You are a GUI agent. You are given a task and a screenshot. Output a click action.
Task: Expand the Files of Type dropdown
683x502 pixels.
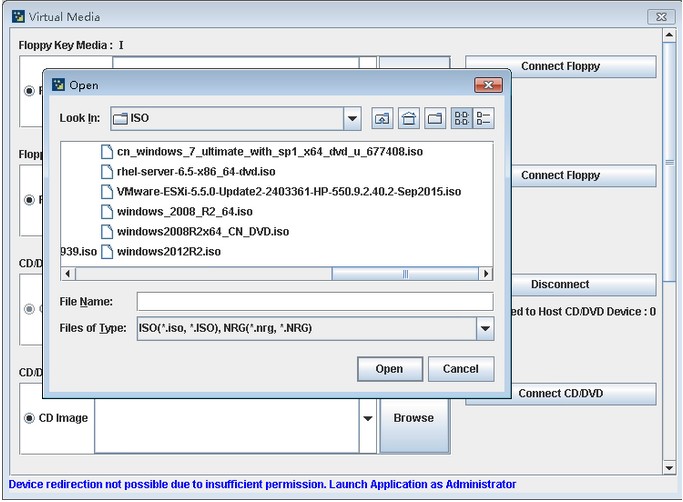[x=485, y=328]
